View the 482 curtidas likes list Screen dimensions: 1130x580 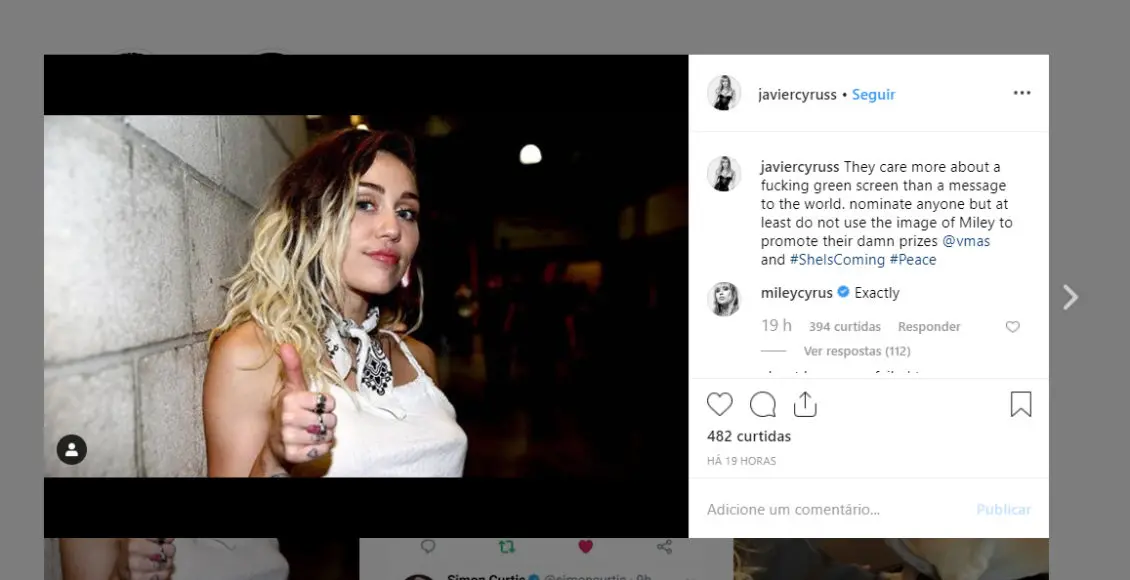tap(748, 436)
